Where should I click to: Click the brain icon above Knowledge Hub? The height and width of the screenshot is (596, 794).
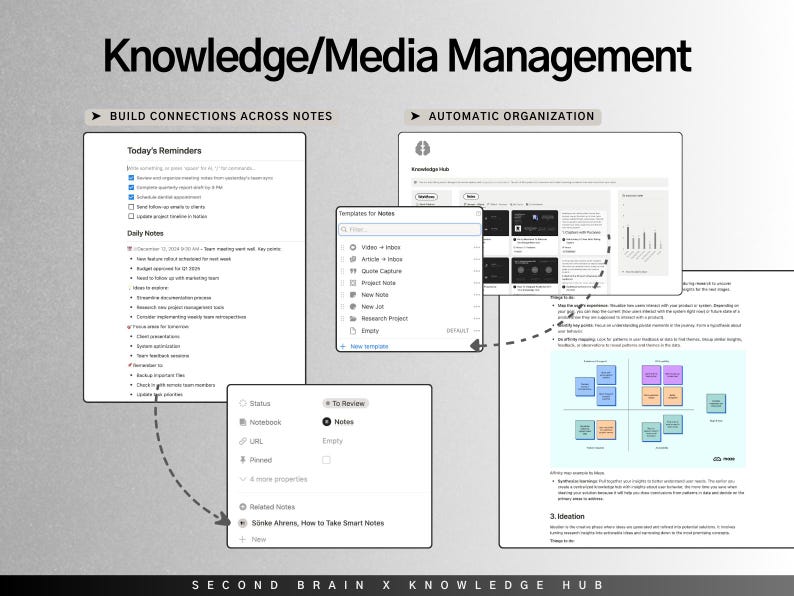(422, 148)
